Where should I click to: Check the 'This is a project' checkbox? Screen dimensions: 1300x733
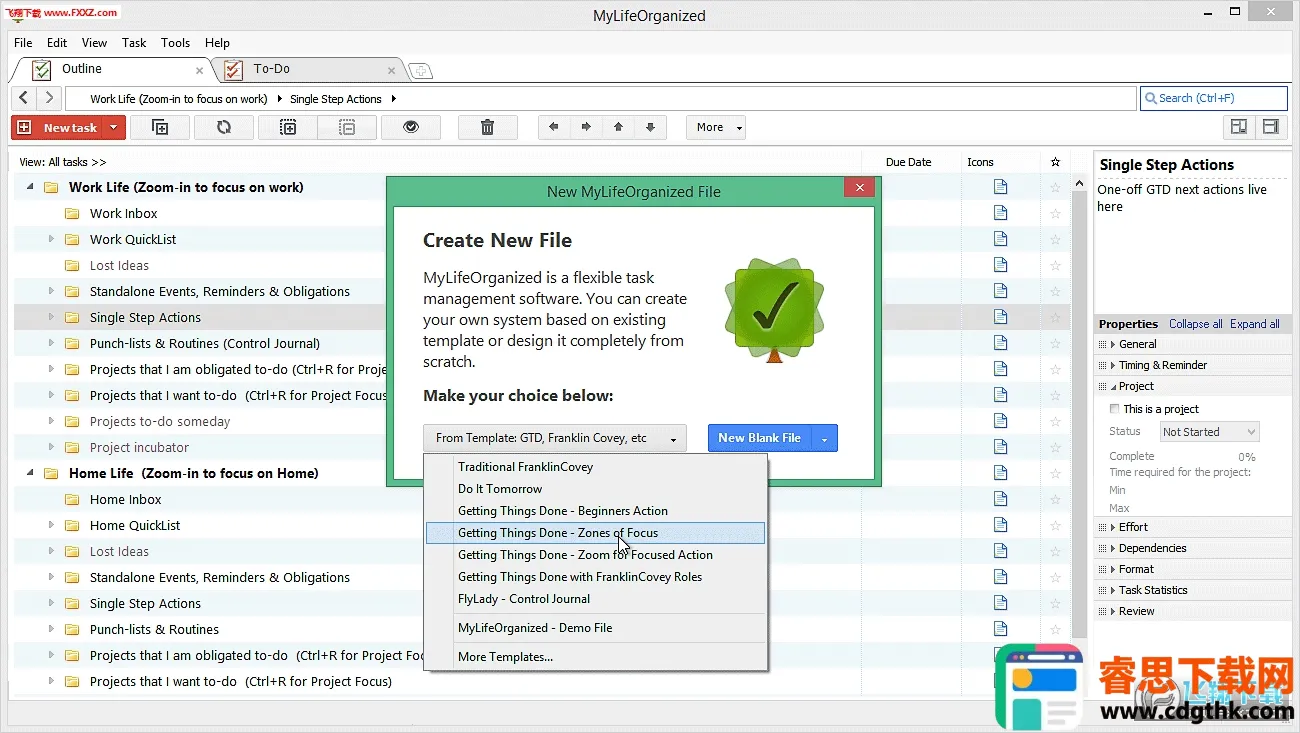tap(1115, 409)
